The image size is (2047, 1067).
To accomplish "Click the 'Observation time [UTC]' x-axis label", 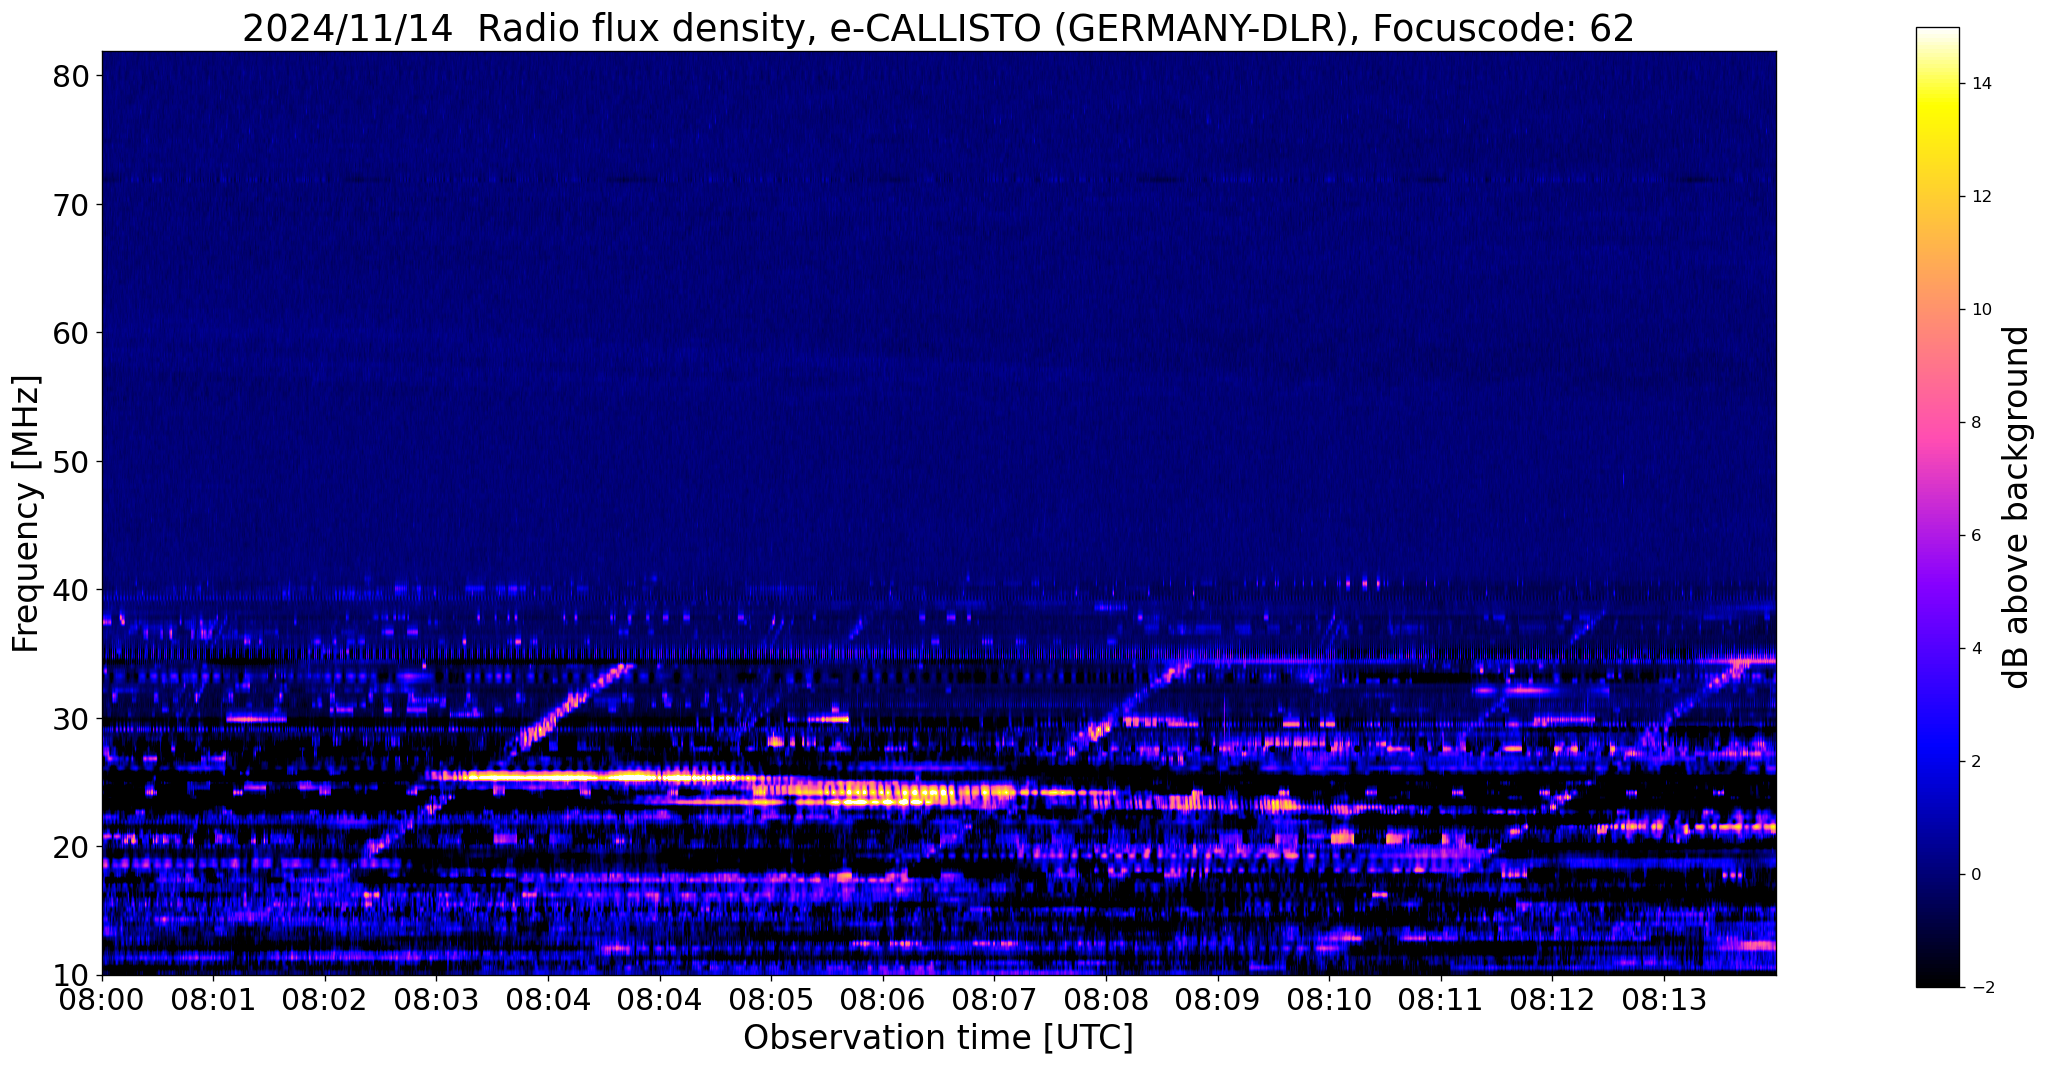I will click(x=938, y=1038).
